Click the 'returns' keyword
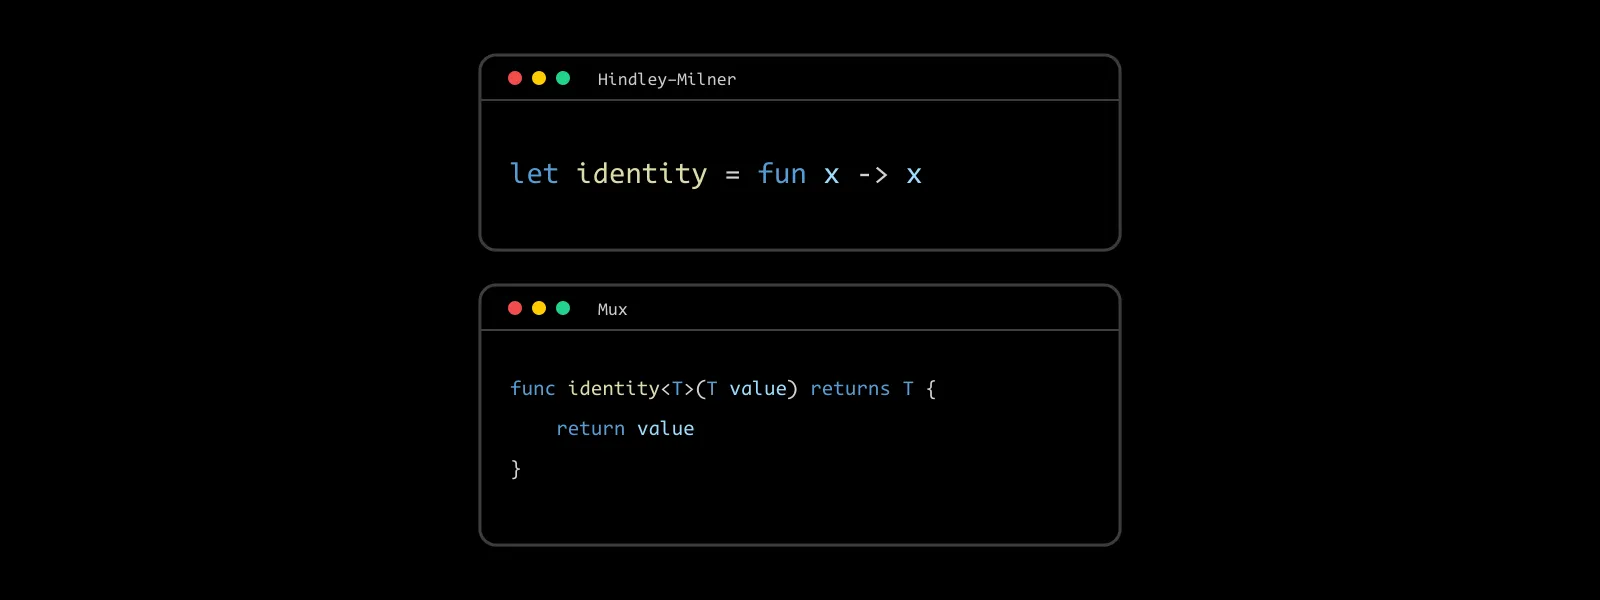1600x600 pixels. pos(850,389)
